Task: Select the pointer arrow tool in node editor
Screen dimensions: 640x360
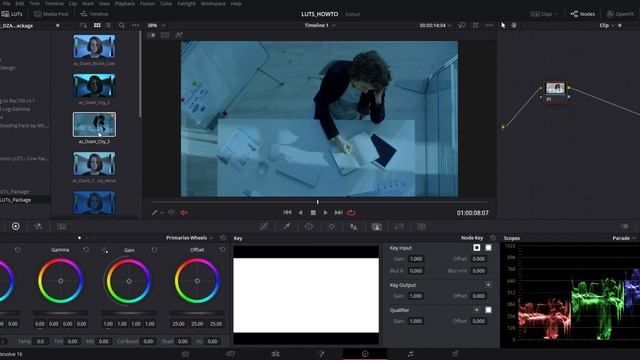Action: [503, 25]
